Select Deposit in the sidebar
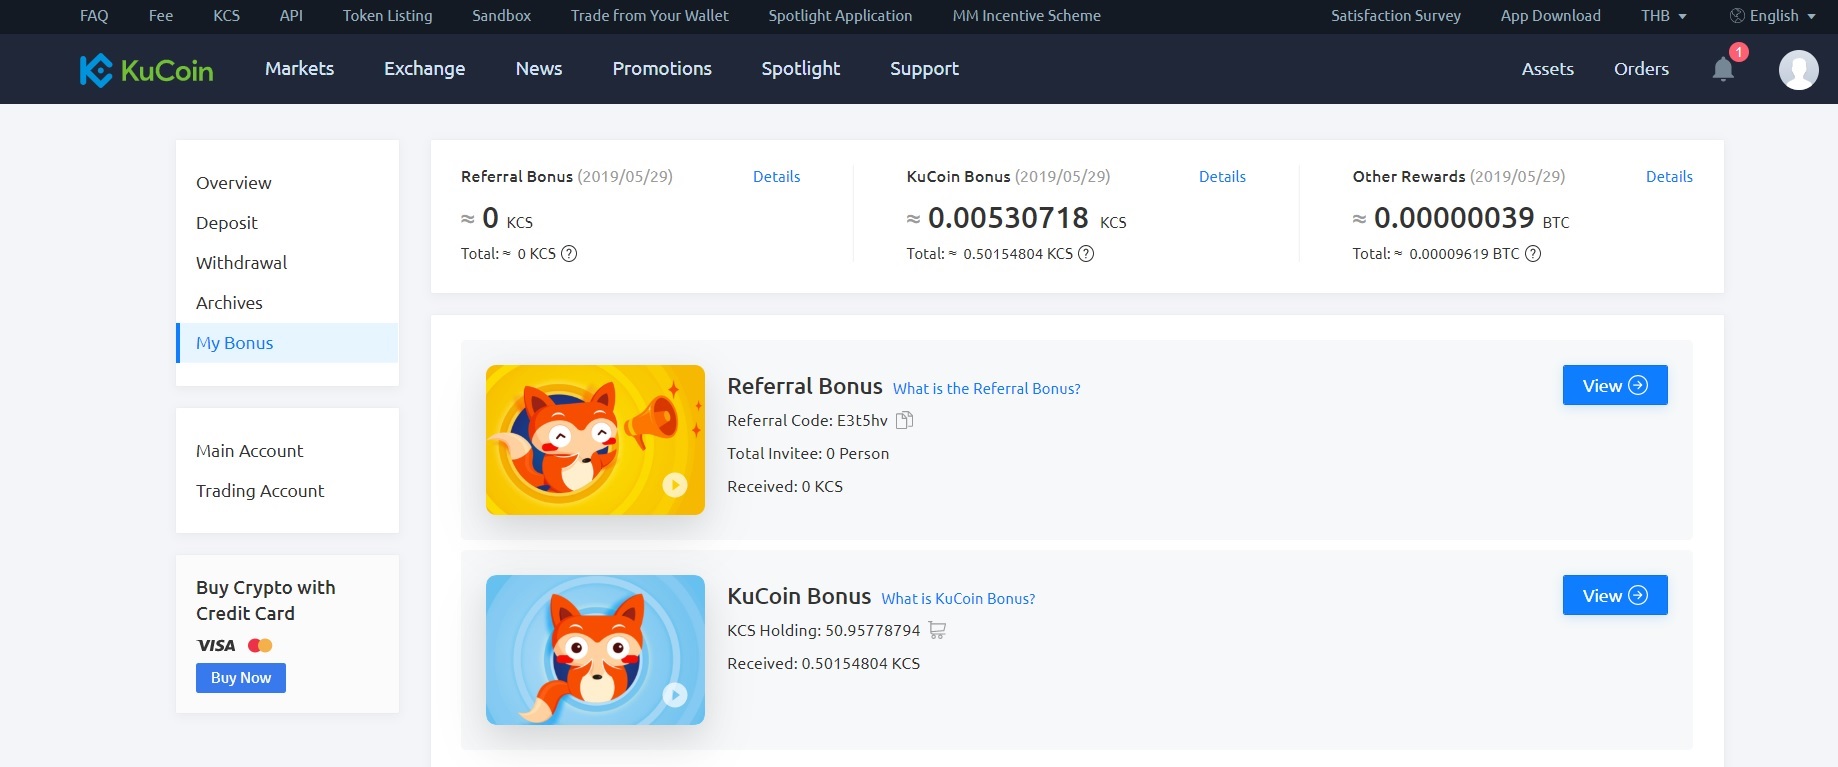The width and height of the screenshot is (1838, 767). (287, 223)
